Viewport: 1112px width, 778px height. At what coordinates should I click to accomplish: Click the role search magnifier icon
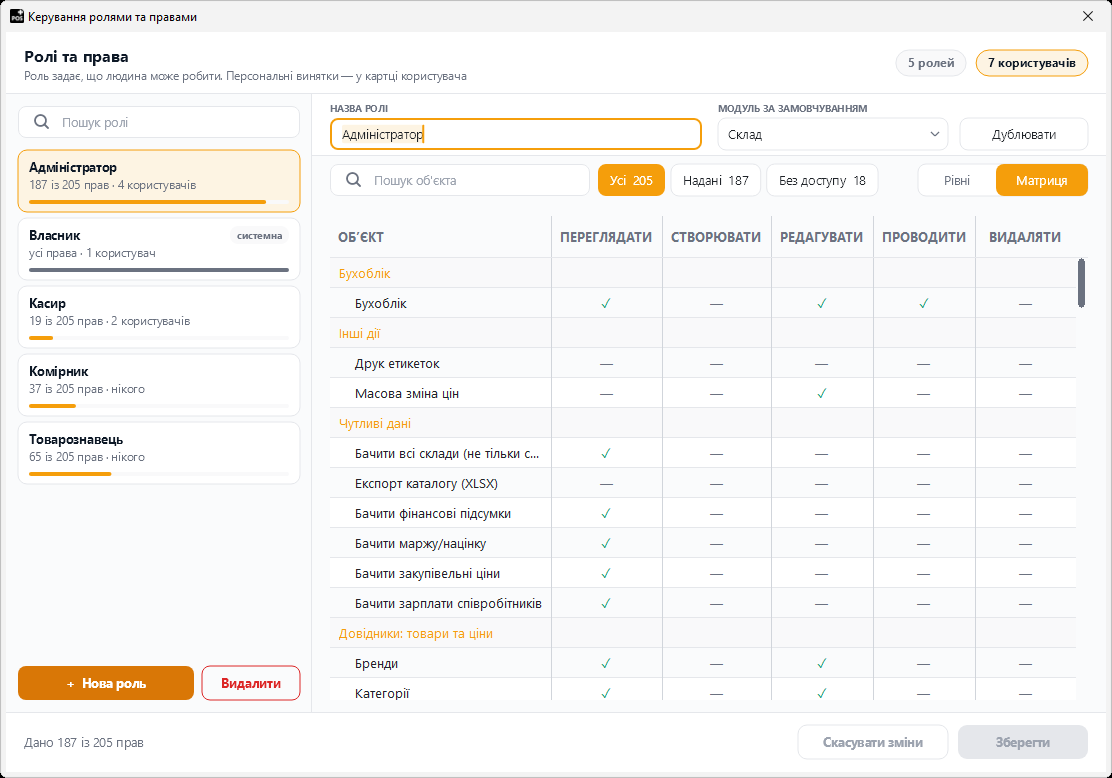click(x=42, y=122)
